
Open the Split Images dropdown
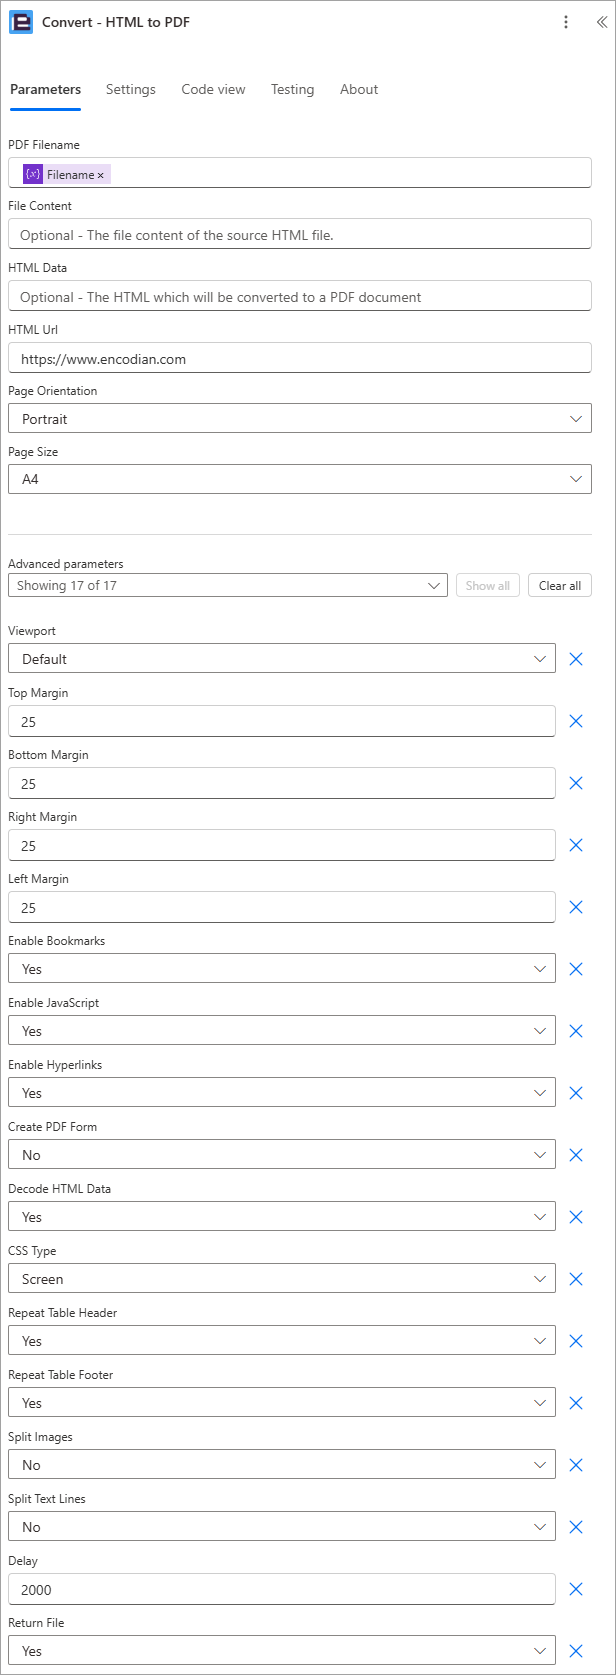pyautogui.click(x=282, y=1464)
